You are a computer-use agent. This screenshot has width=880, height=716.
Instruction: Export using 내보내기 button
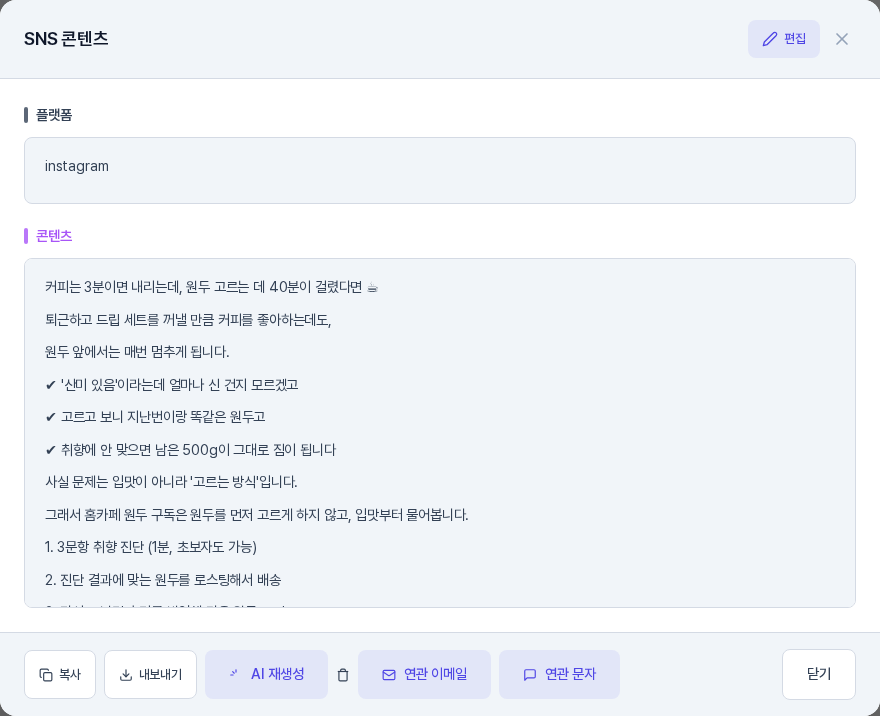150,674
